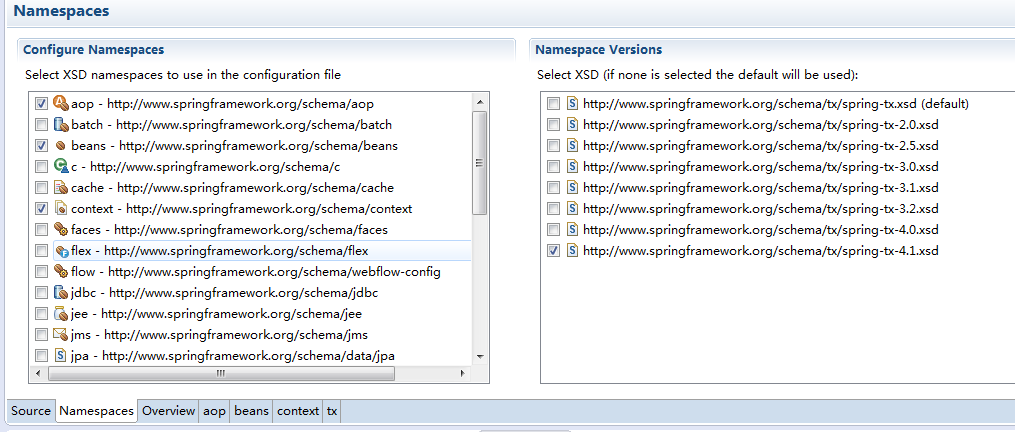The height and width of the screenshot is (432, 1015).
Task: Check the spring-tx-2.5.xsd version checkbox
Action: 553,146
